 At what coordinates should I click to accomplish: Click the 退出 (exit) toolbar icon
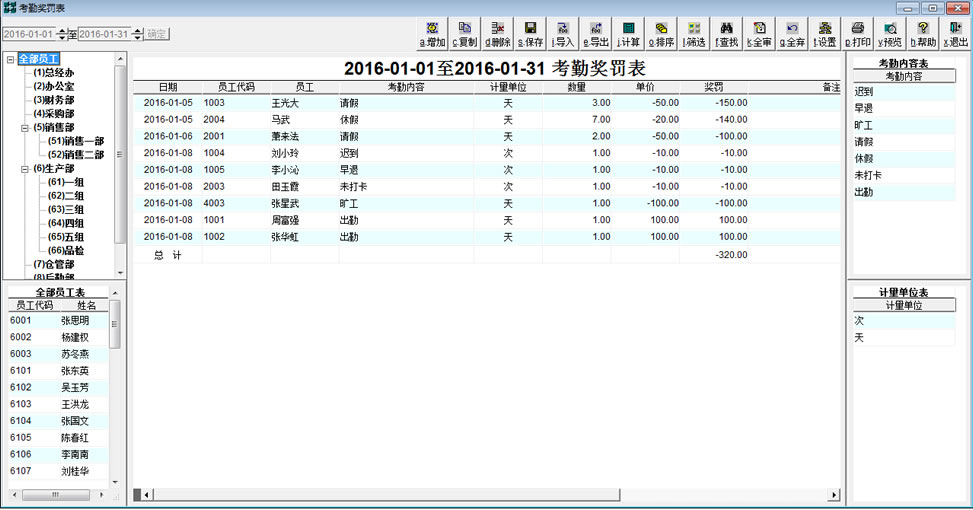956,34
